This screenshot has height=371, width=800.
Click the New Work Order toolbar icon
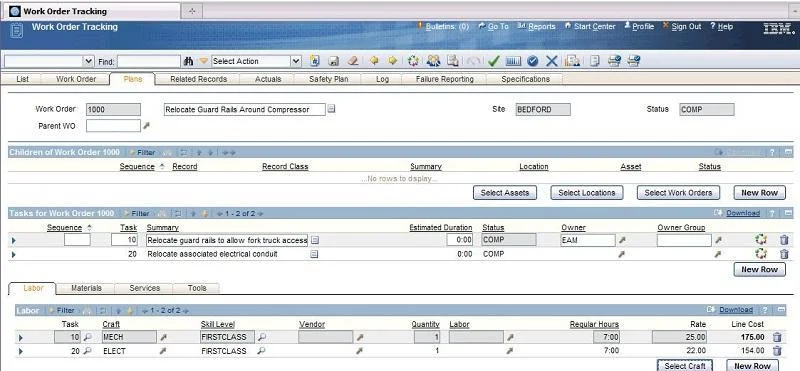pyautogui.click(x=315, y=61)
